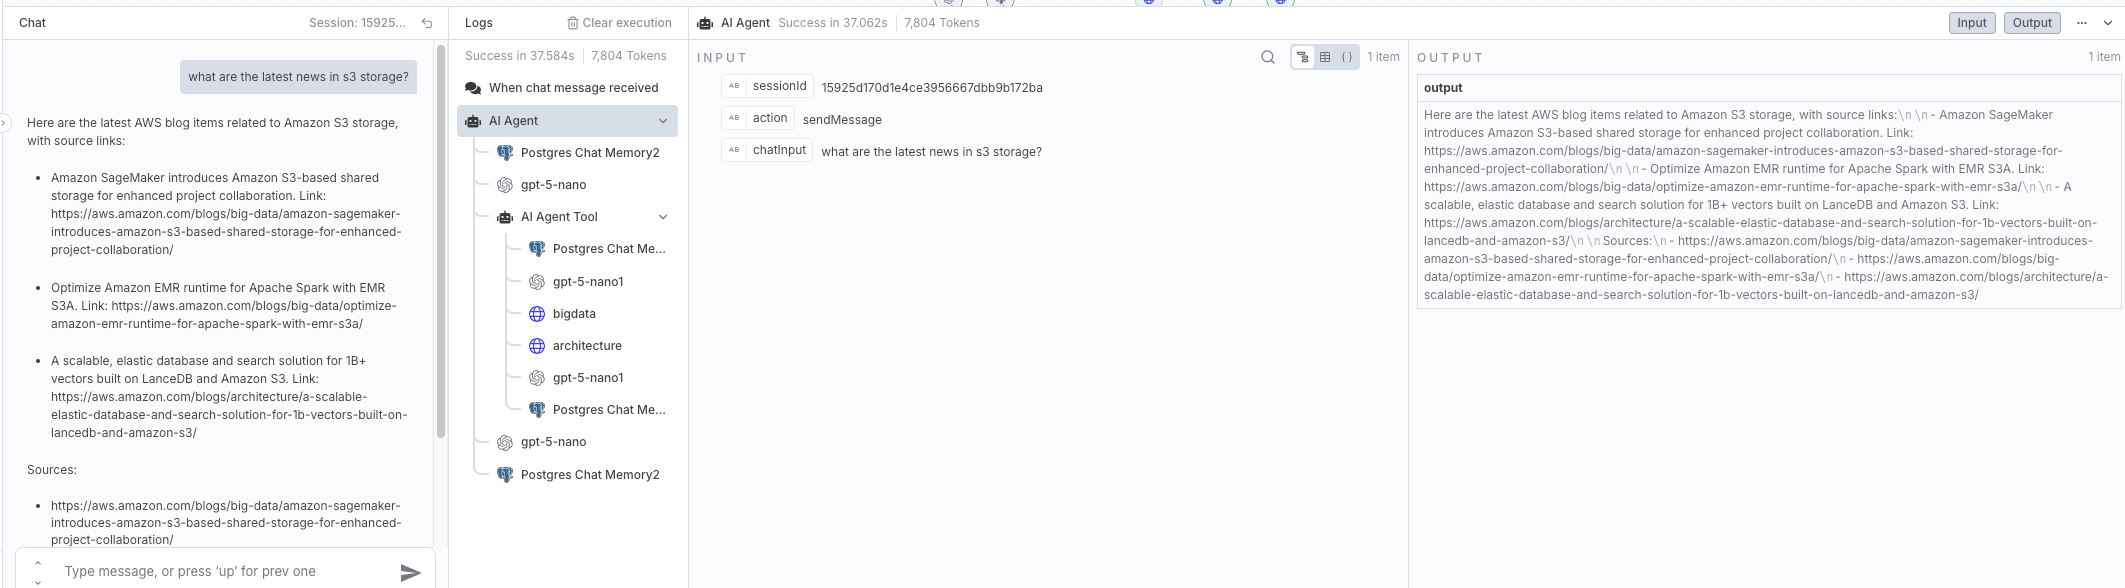Collapse the AI Agent log branch
This screenshot has width=2125, height=588.
(663, 121)
